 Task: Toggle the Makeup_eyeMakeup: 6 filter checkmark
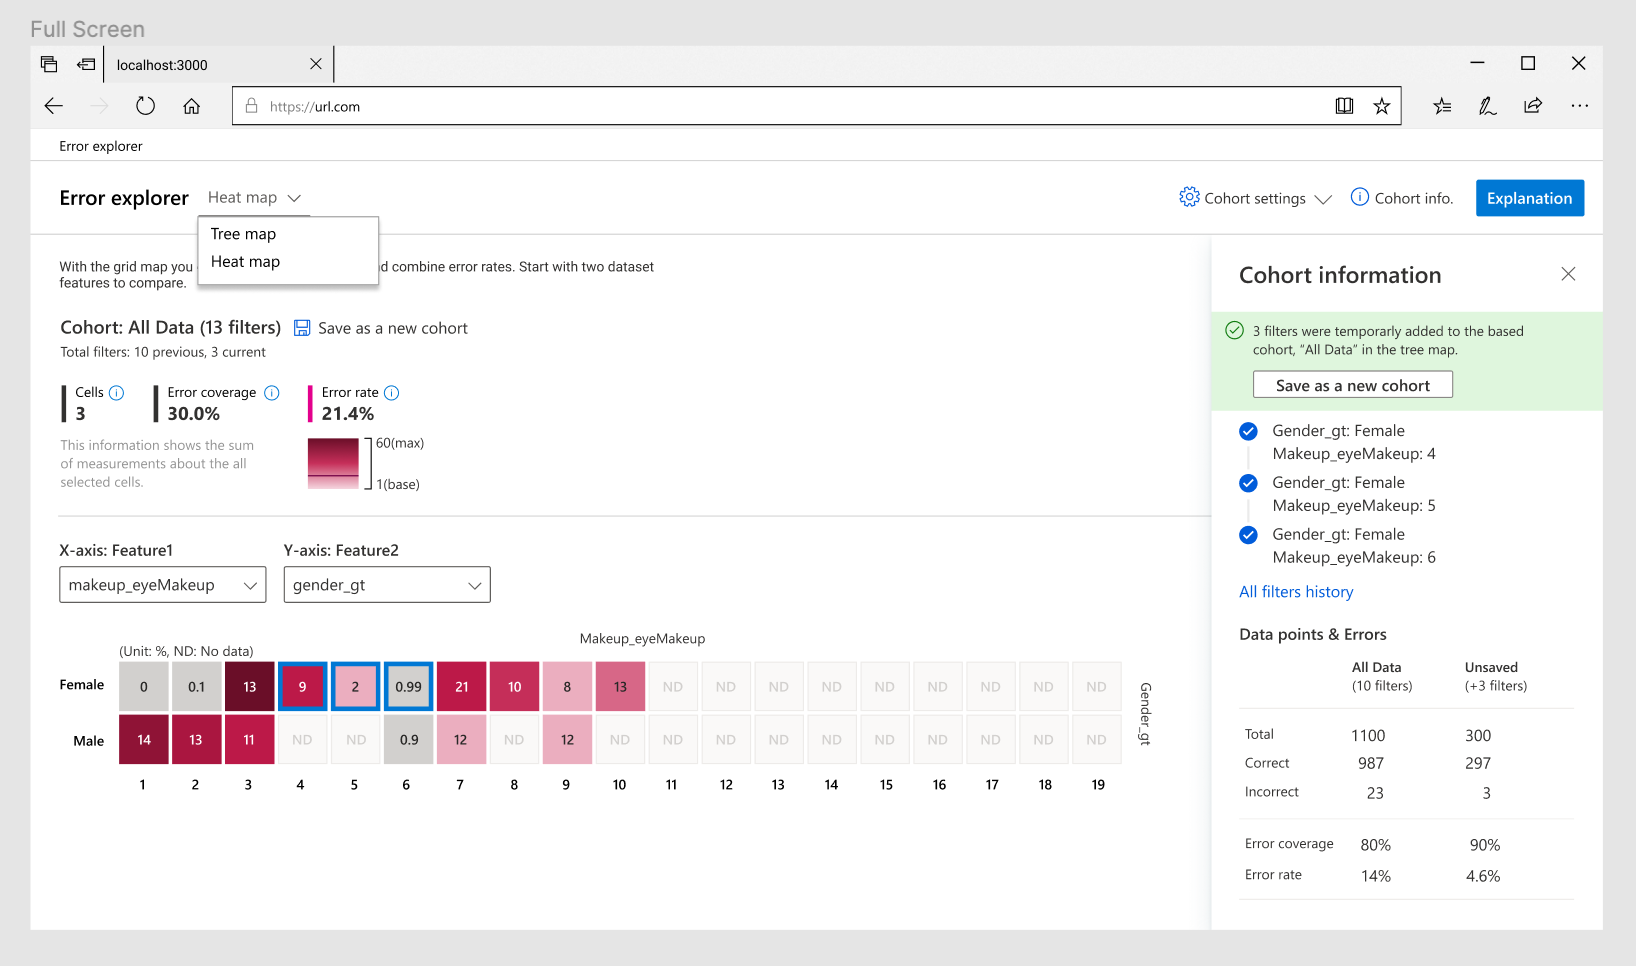(1248, 535)
